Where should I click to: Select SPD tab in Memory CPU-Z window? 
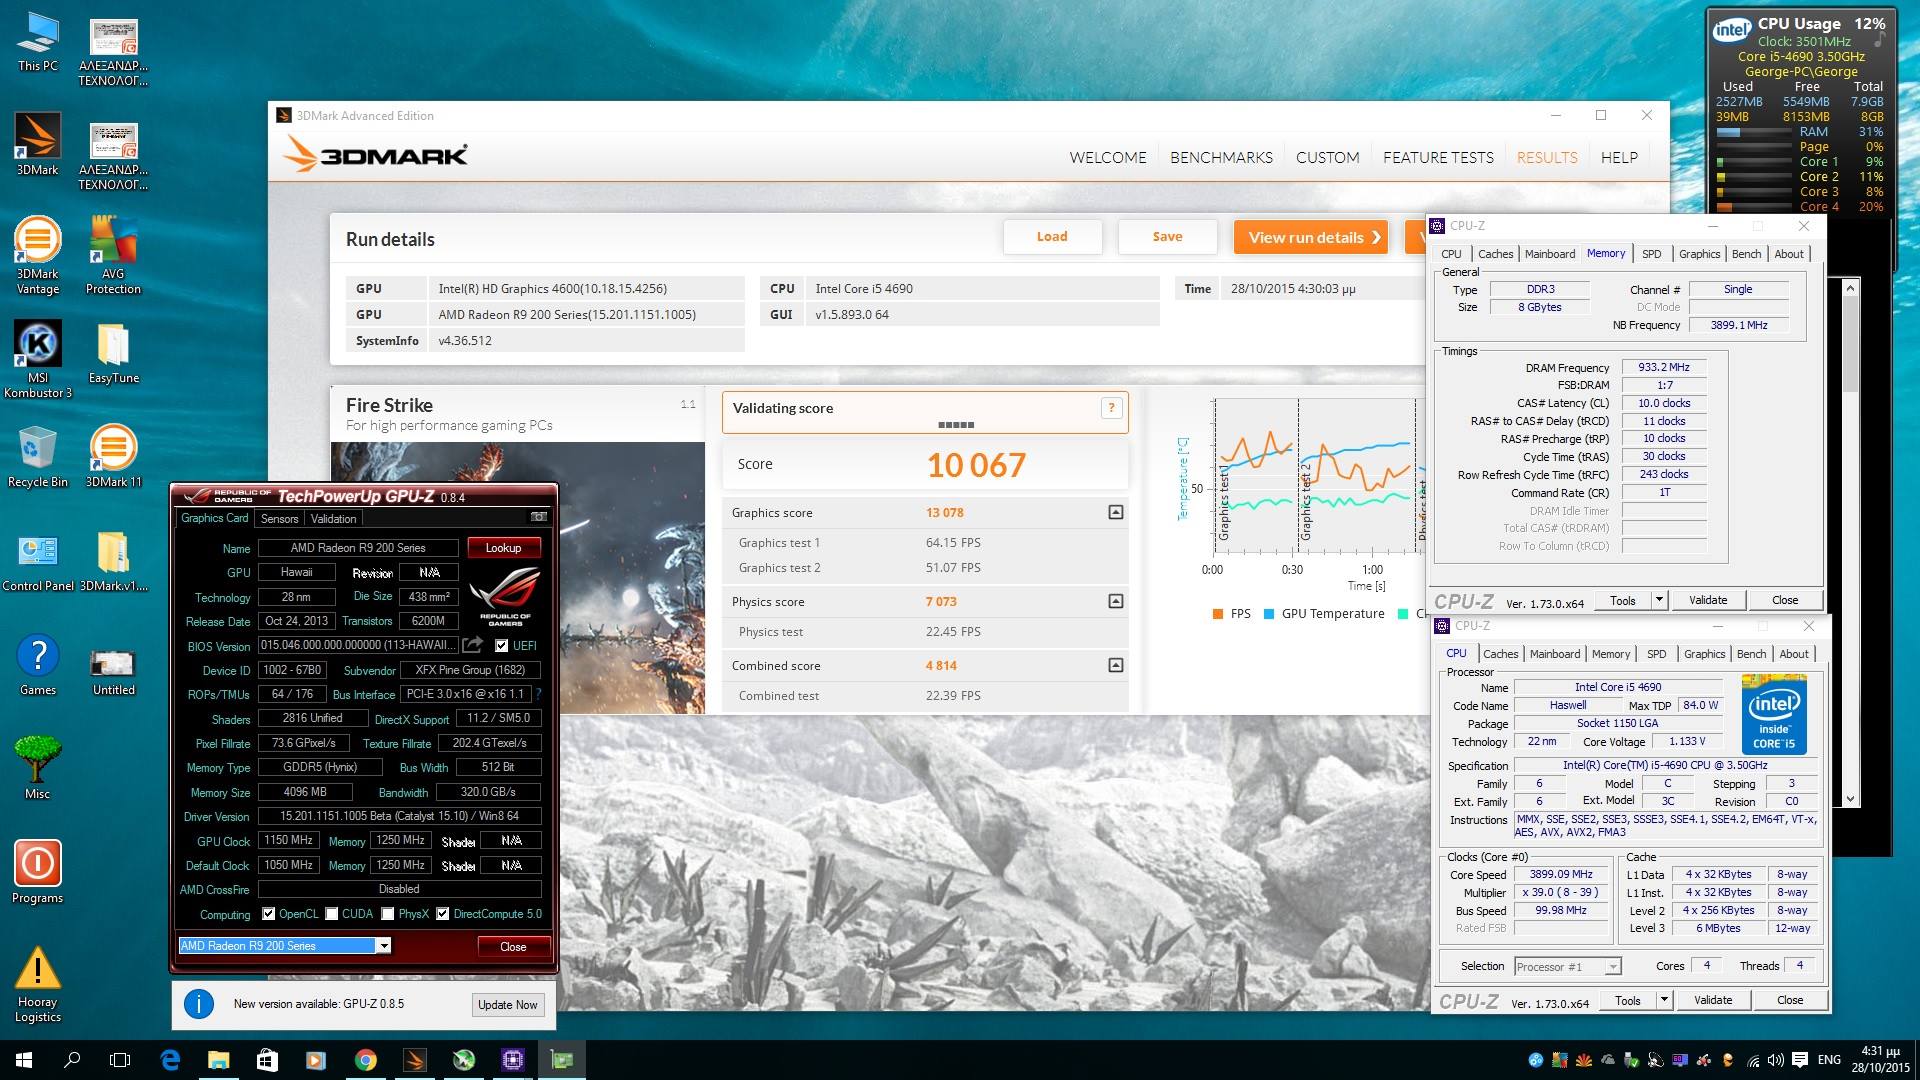click(x=1651, y=254)
